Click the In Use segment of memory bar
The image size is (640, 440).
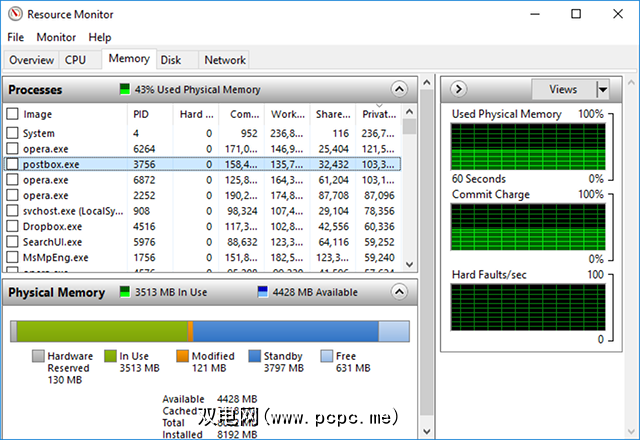pyautogui.click(x=102, y=331)
